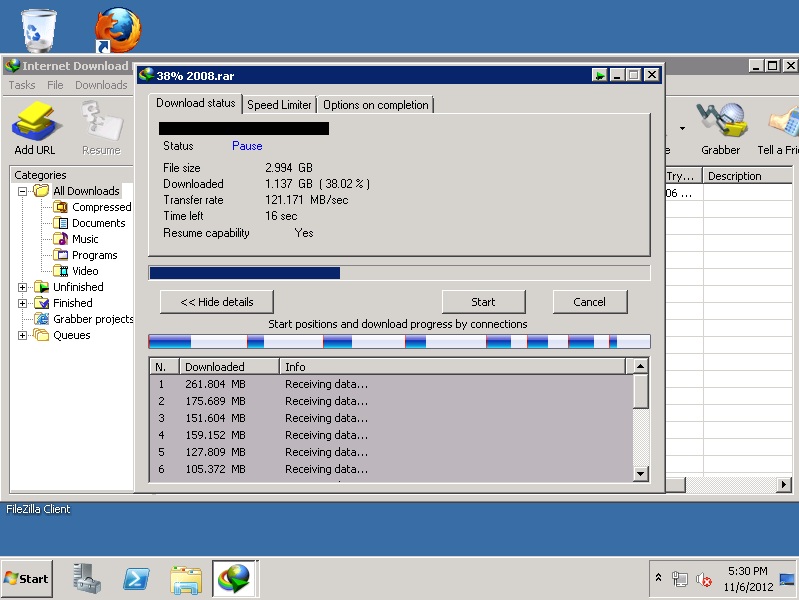Open Windows PowerShell from the taskbar
This screenshot has width=799, height=600.
click(x=137, y=578)
